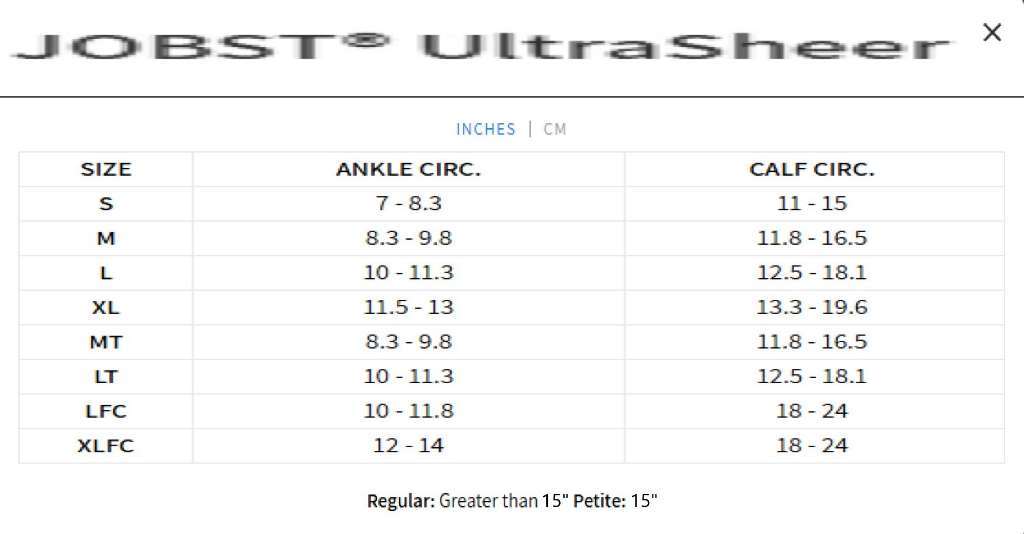This screenshot has height=534, width=1024.
Task: Switch units to CM
Action: click(x=555, y=129)
